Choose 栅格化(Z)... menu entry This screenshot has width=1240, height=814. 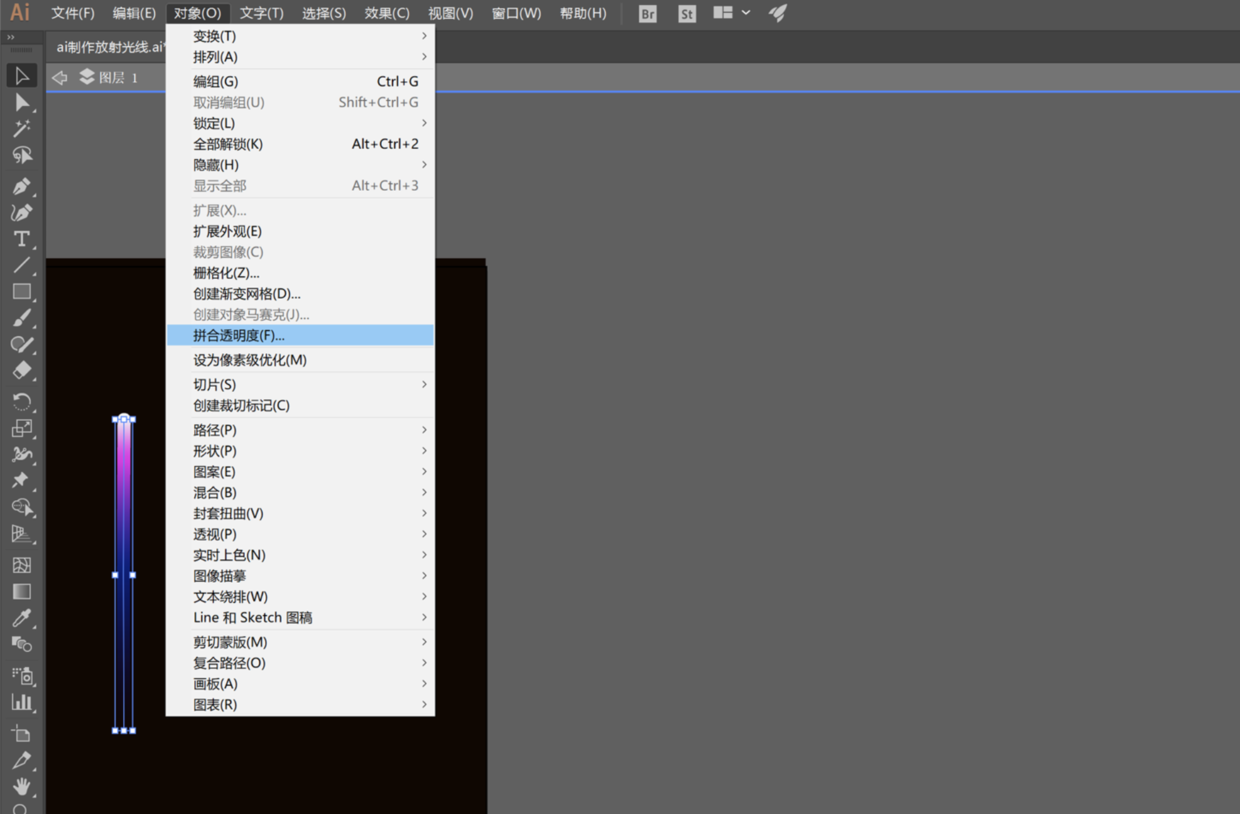point(300,273)
